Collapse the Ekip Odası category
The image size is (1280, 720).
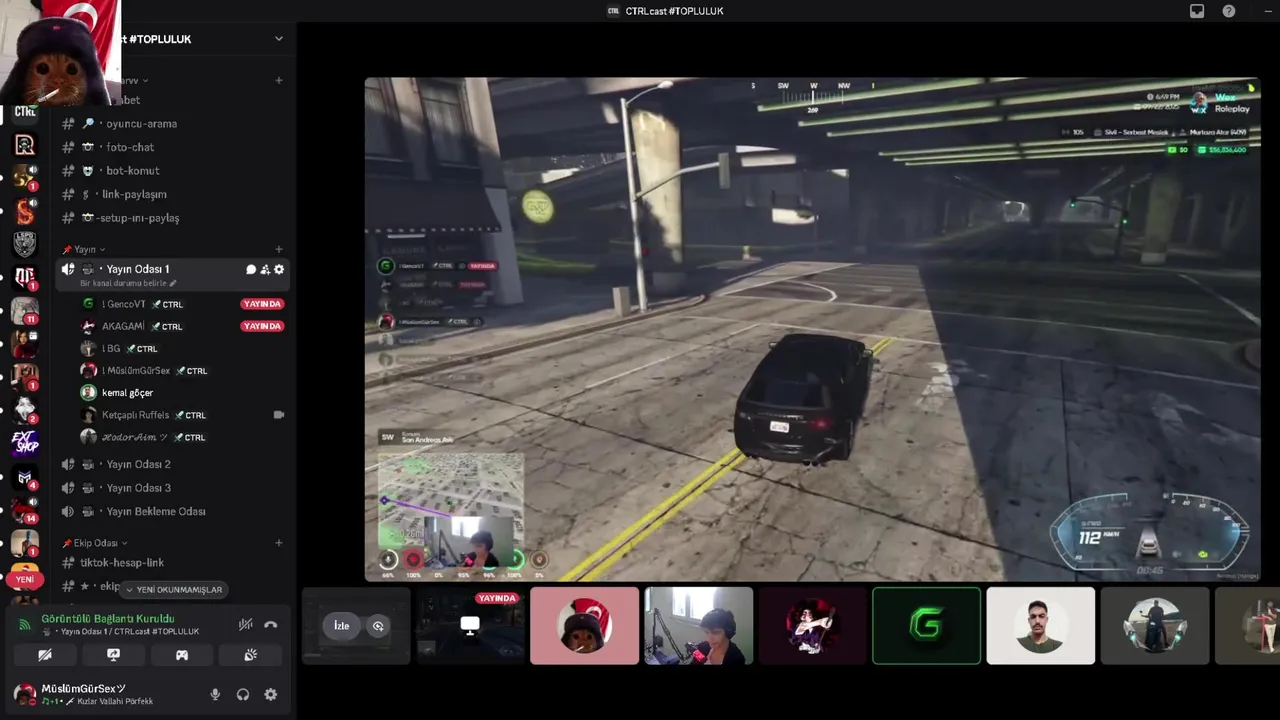pyautogui.click(x=95, y=543)
